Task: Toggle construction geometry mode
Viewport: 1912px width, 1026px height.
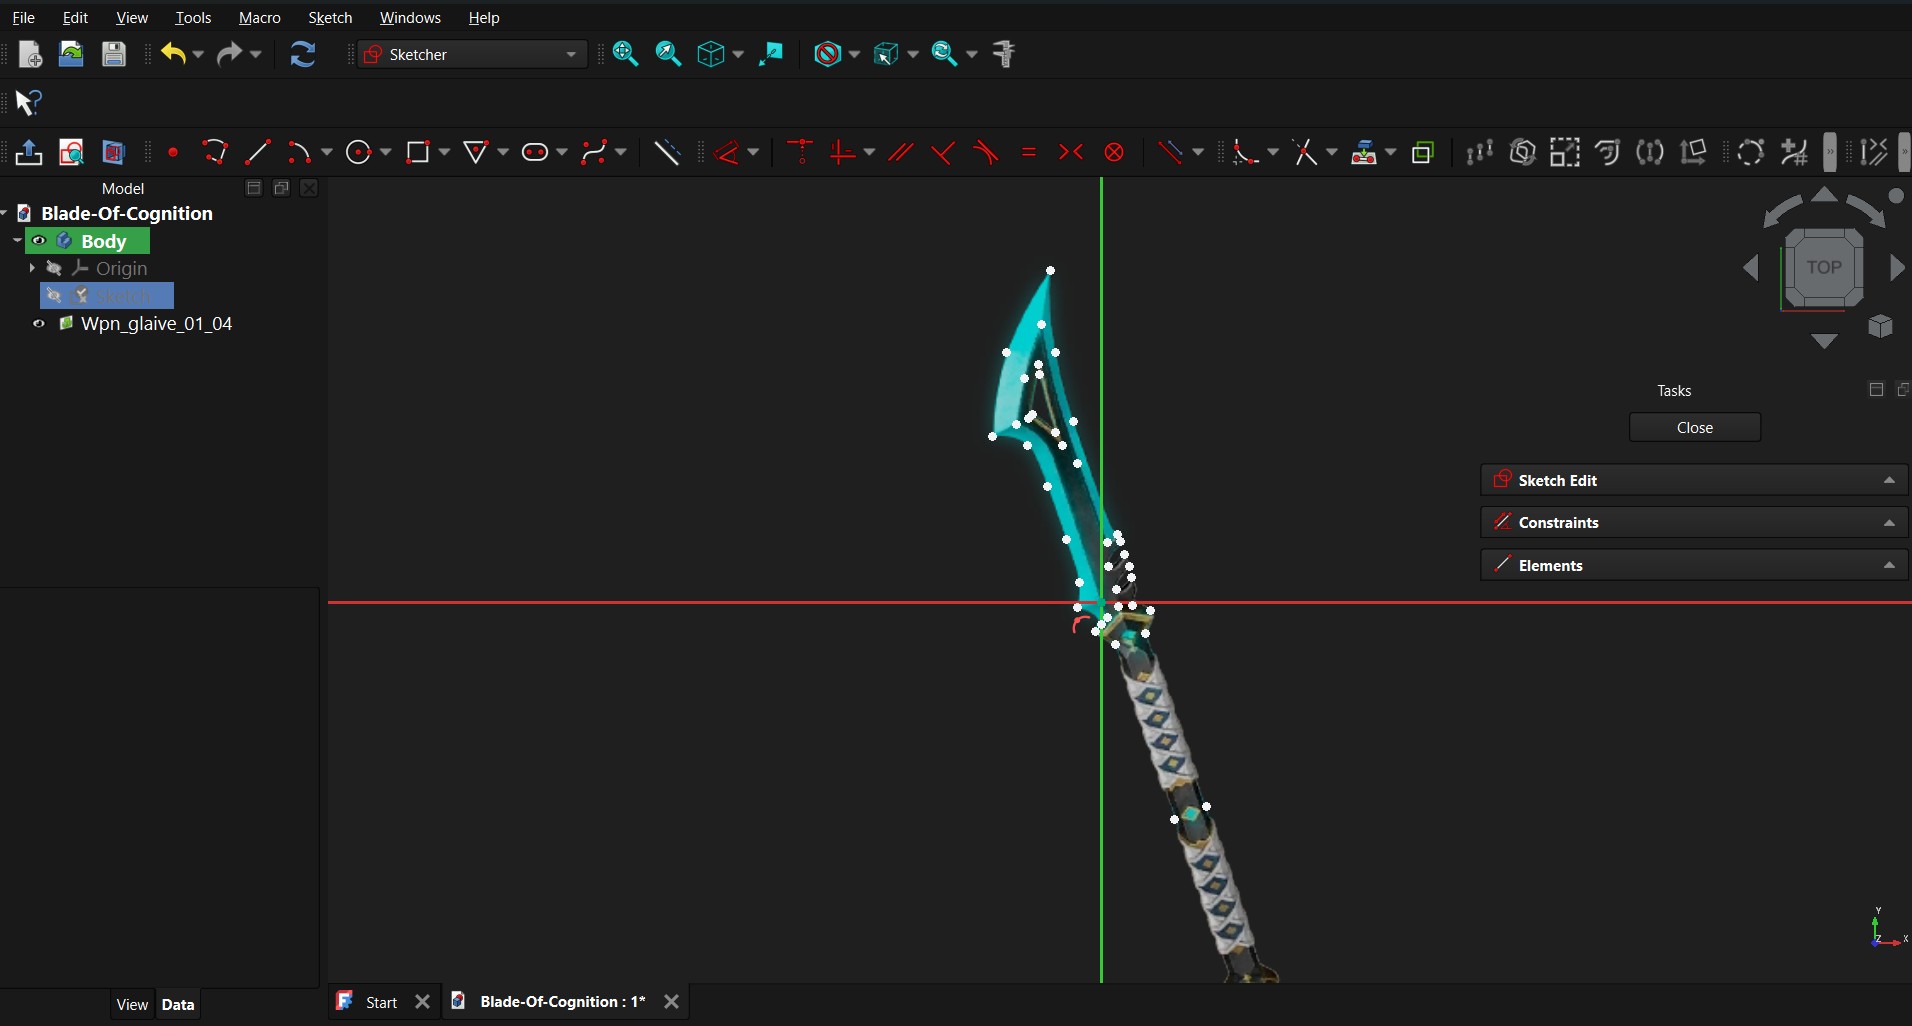Action: [x=667, y=152]
